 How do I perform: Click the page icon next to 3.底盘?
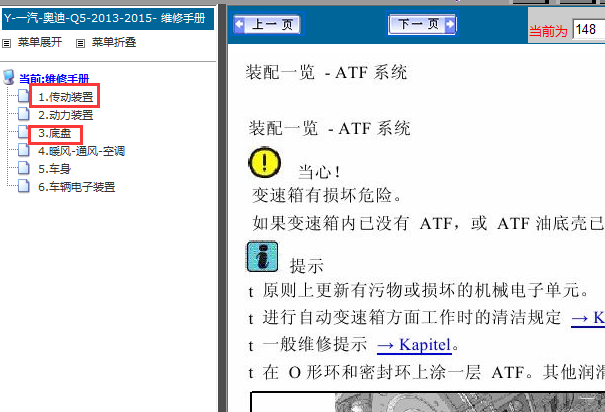[24, 132]
